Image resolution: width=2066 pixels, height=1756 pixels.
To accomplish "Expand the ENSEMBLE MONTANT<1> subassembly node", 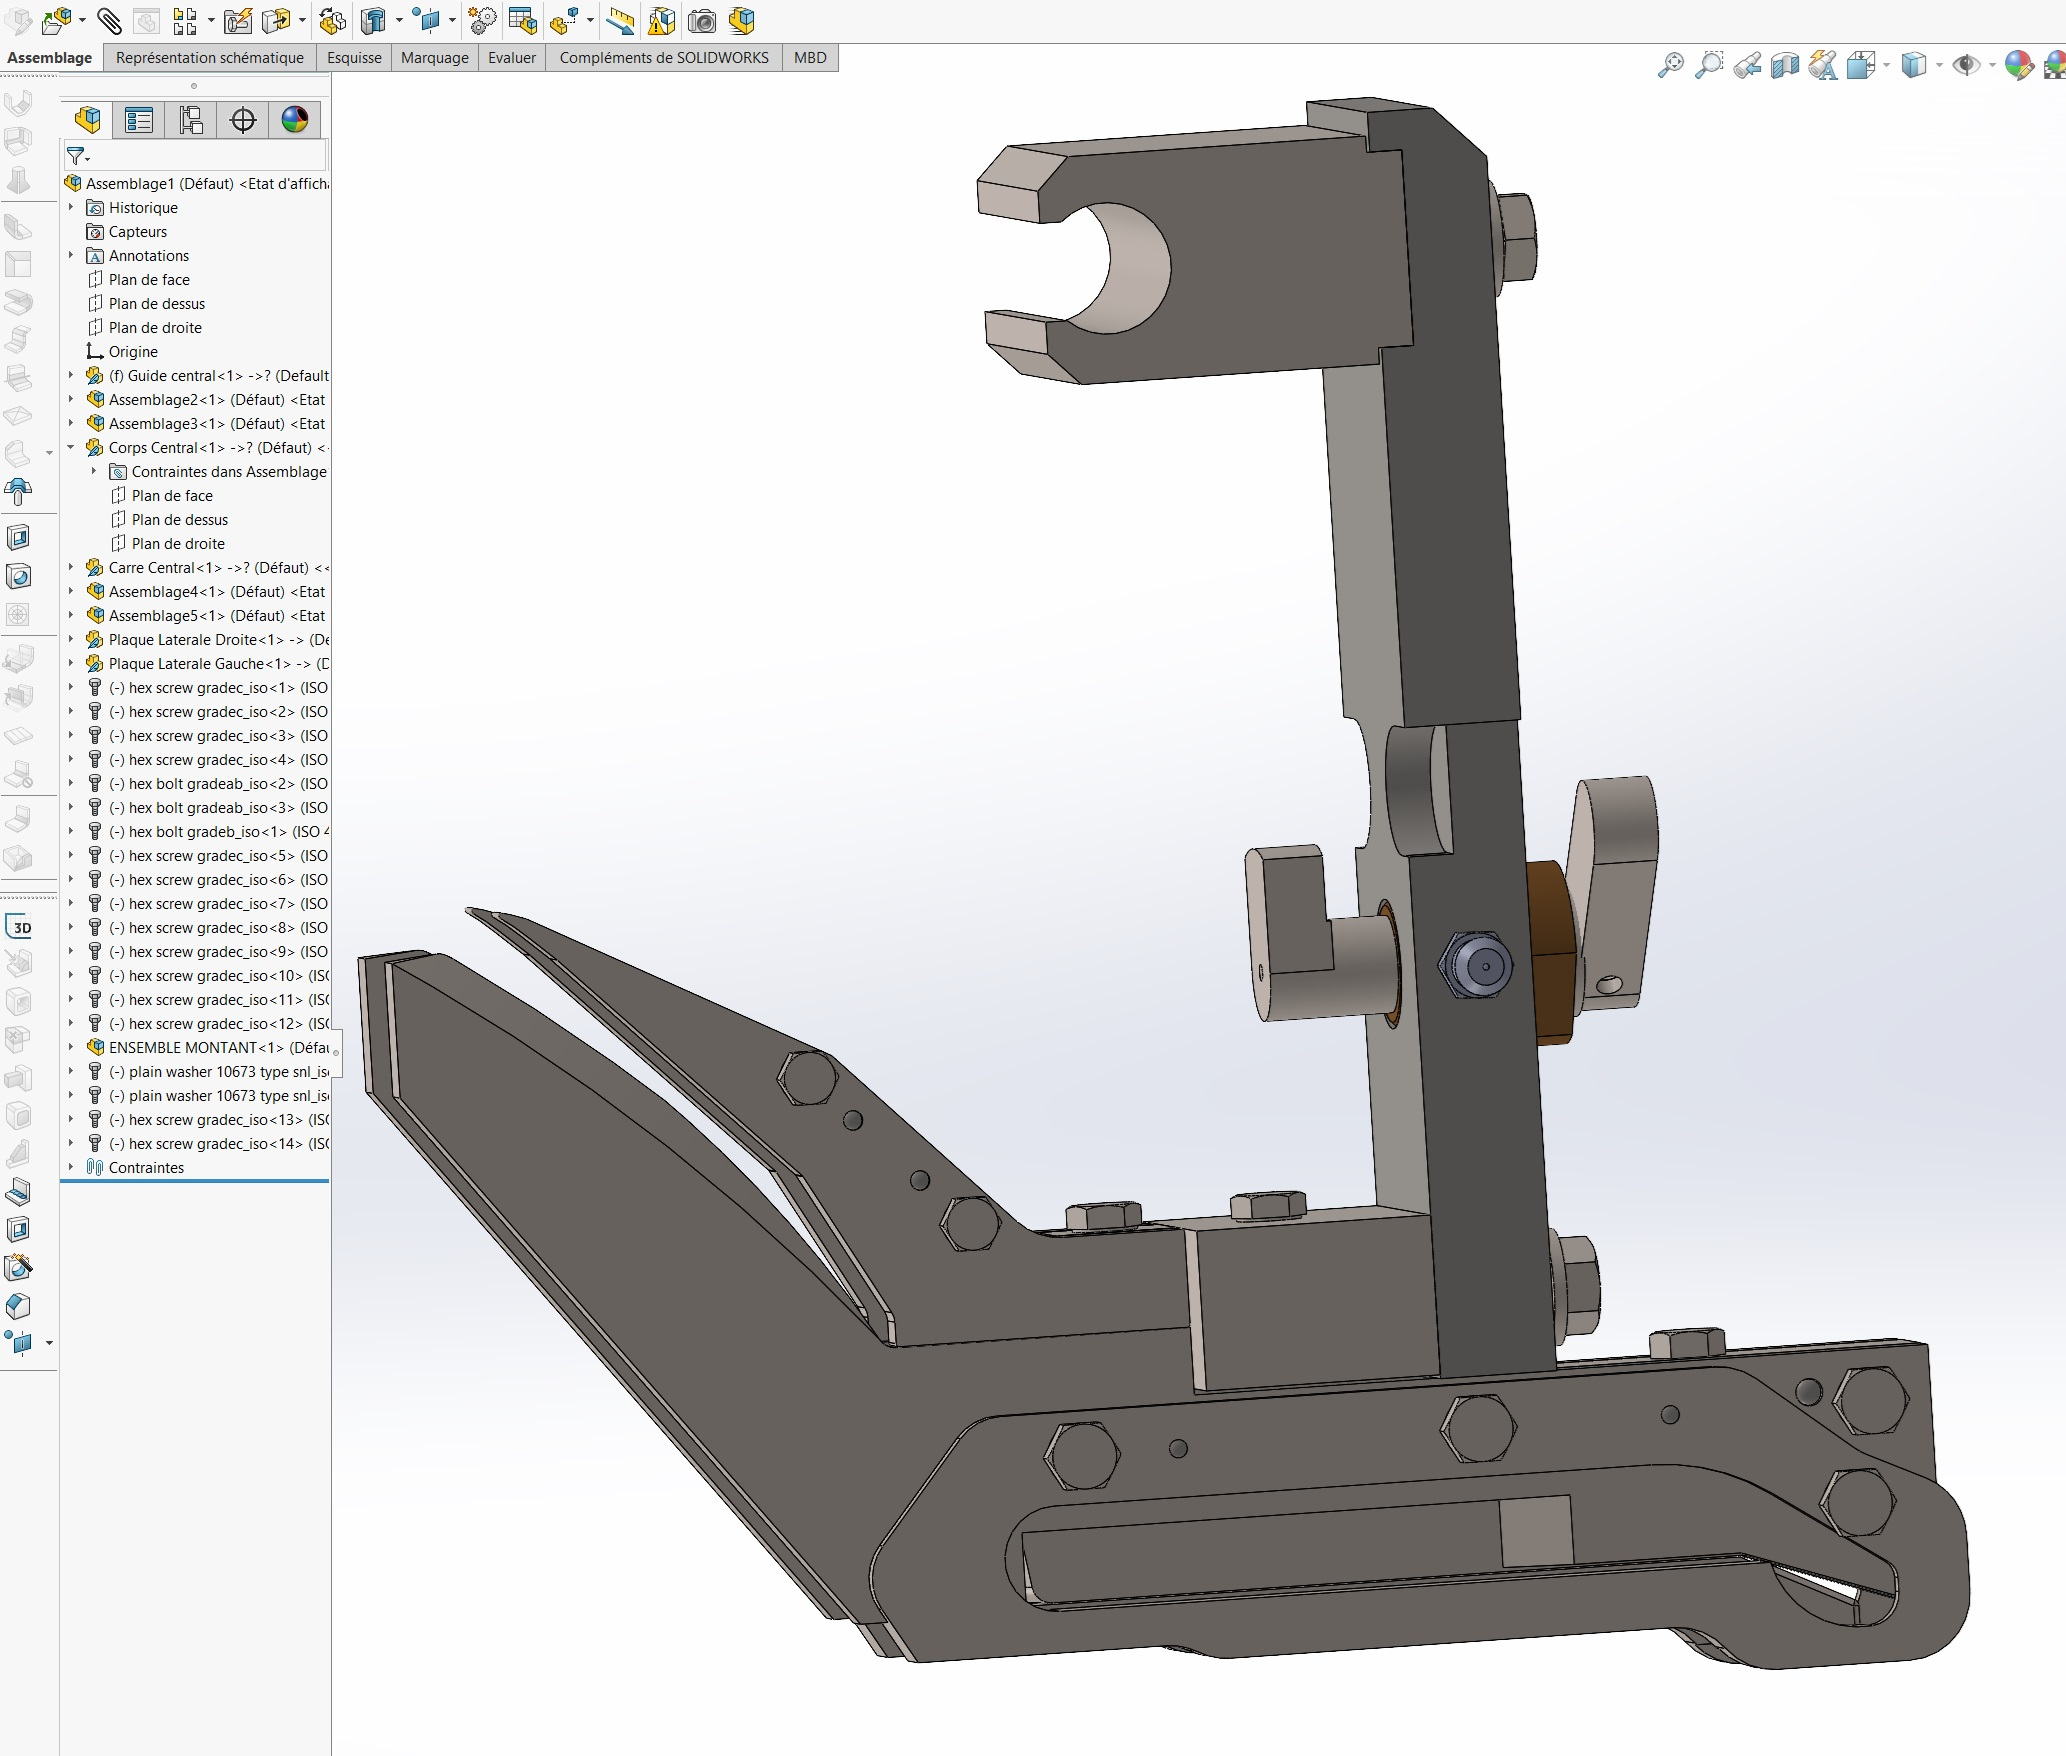I will pyautogui.click(x=71, y=1047).
